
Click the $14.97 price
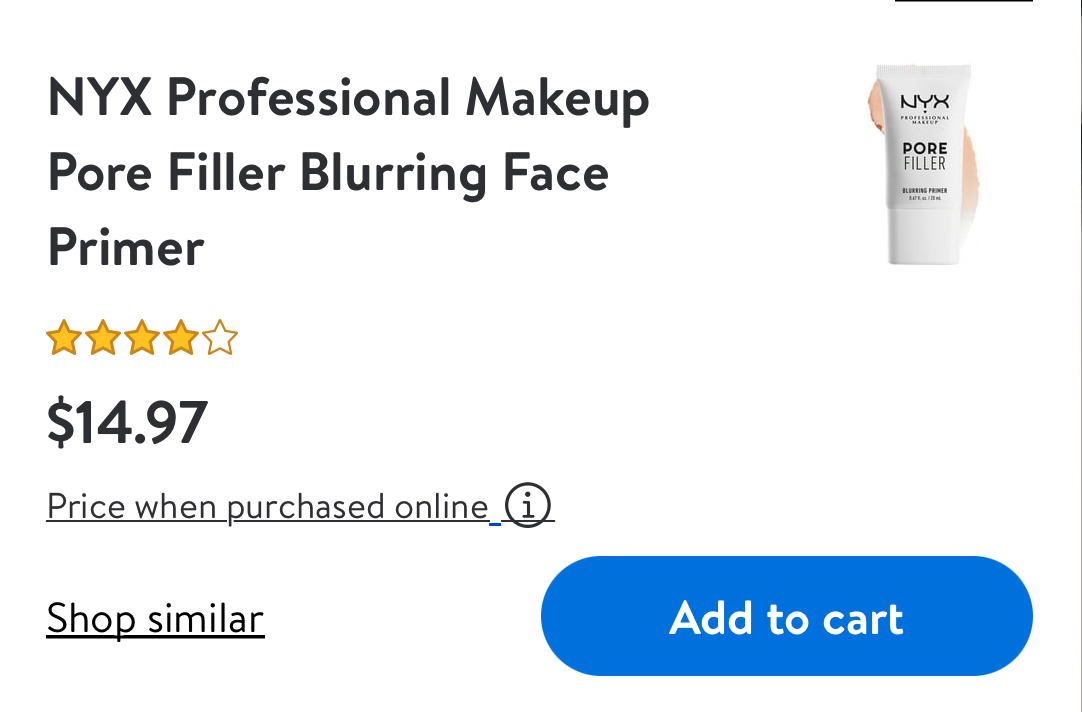[127, 422]
